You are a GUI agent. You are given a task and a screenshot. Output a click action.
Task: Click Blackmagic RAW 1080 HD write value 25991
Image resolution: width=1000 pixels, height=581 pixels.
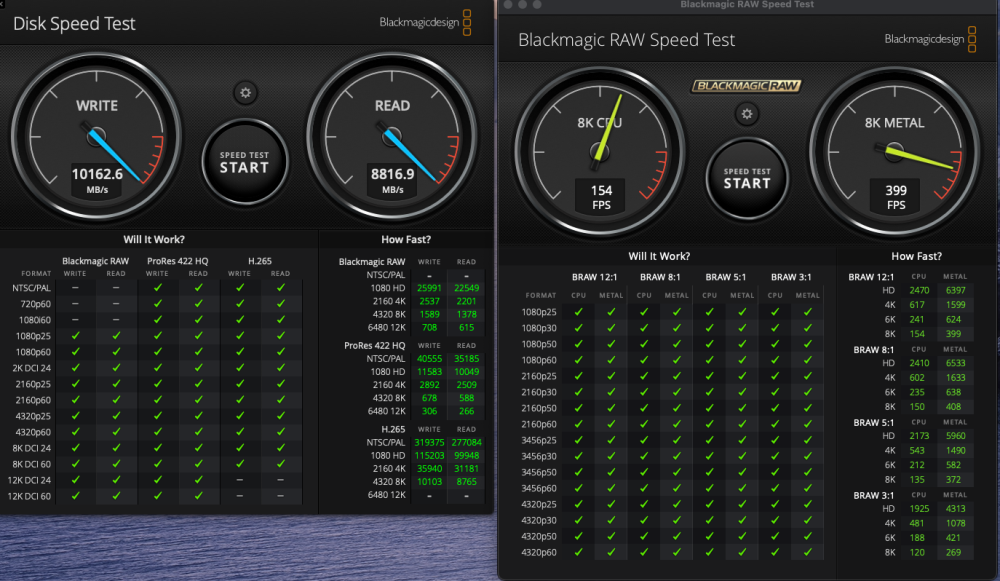click(x=429, y=288)
